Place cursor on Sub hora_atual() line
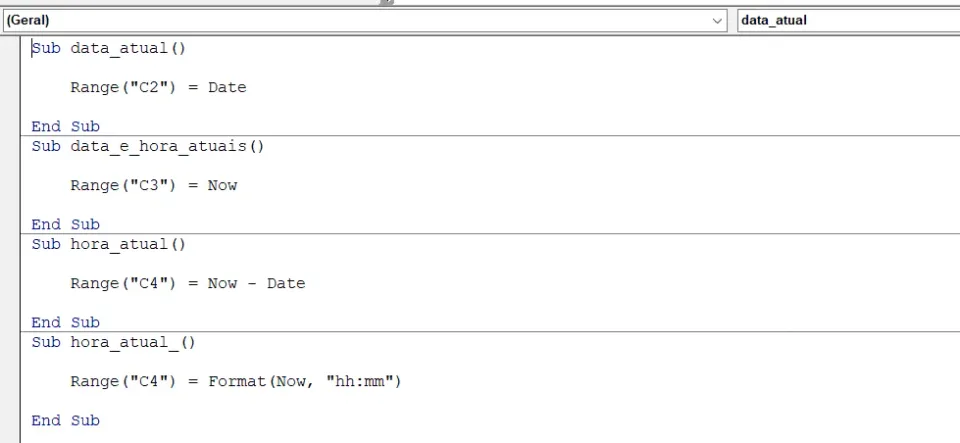960x443 pixels. point(108,244)
